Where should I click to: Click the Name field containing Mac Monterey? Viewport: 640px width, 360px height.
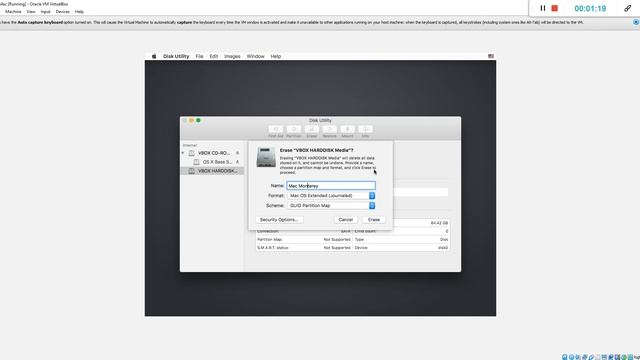click(331, 186)
